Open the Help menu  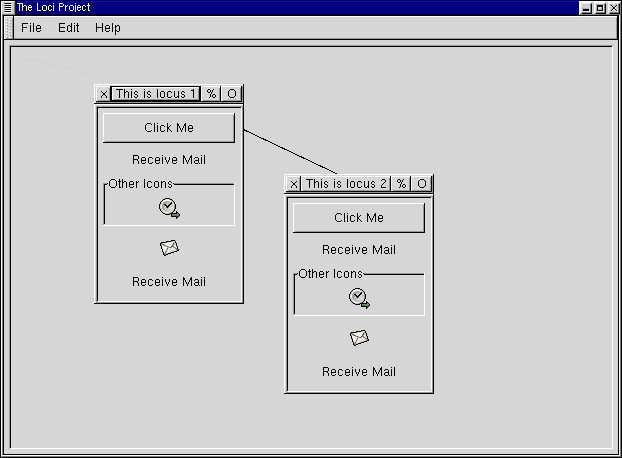[108, 28]
